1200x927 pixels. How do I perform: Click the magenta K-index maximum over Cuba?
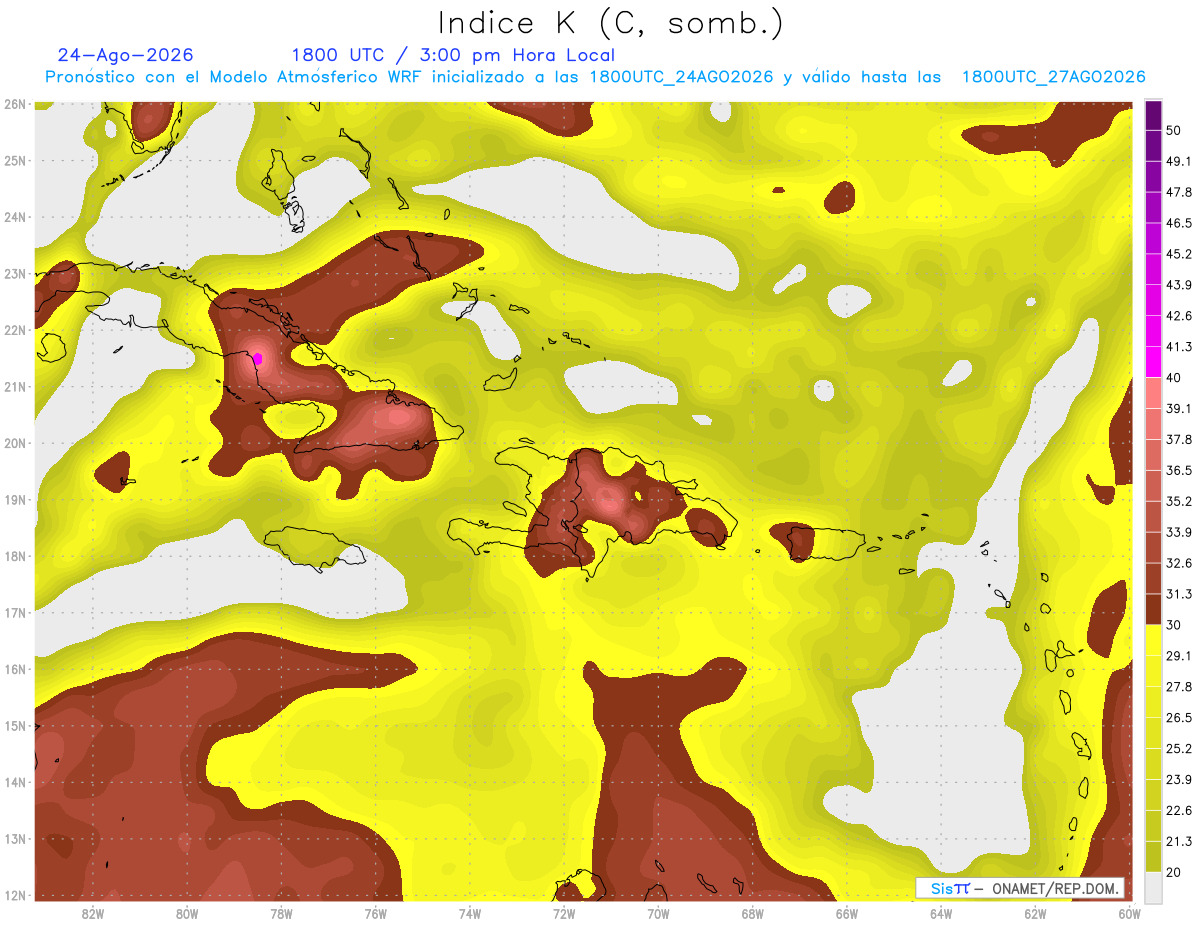pyautogui.click(x=258, y=359)
